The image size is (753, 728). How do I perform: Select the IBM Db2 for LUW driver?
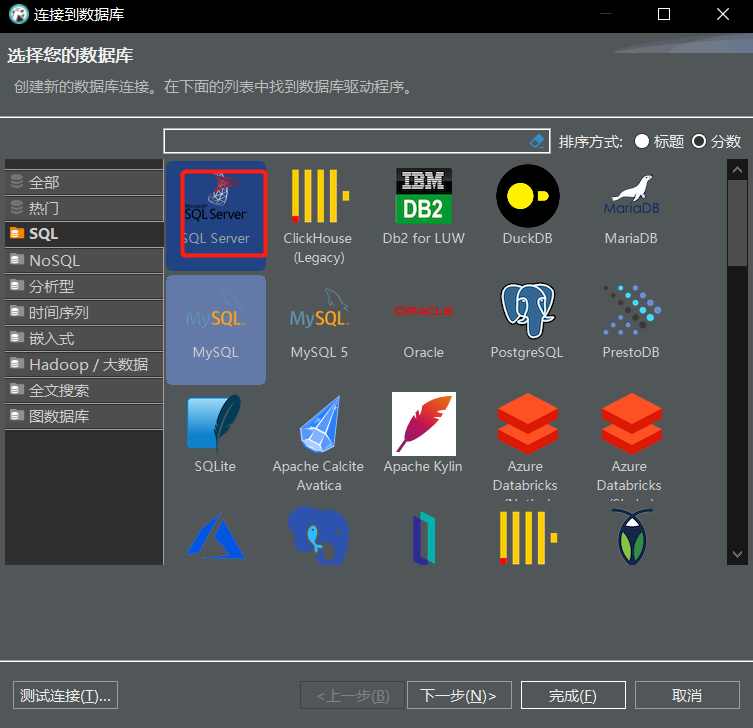click(423, 195)
